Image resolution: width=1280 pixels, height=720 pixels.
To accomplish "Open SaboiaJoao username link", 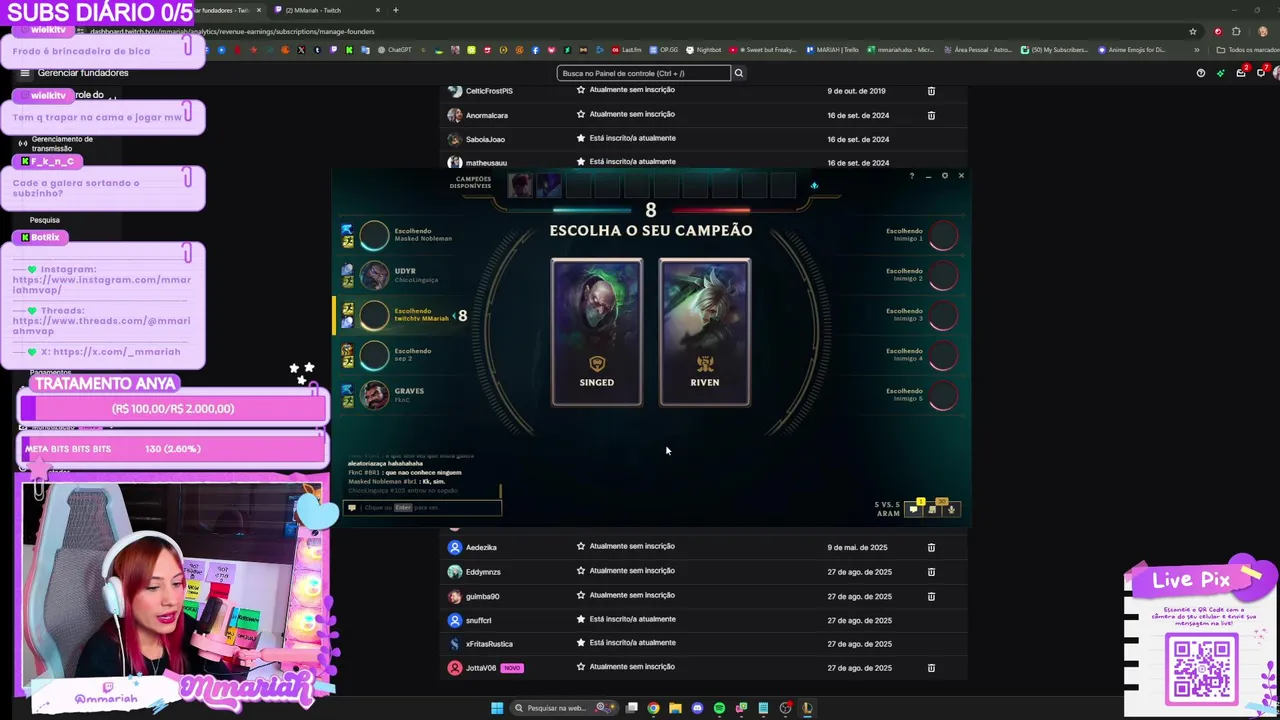I will tap(485, 139).
